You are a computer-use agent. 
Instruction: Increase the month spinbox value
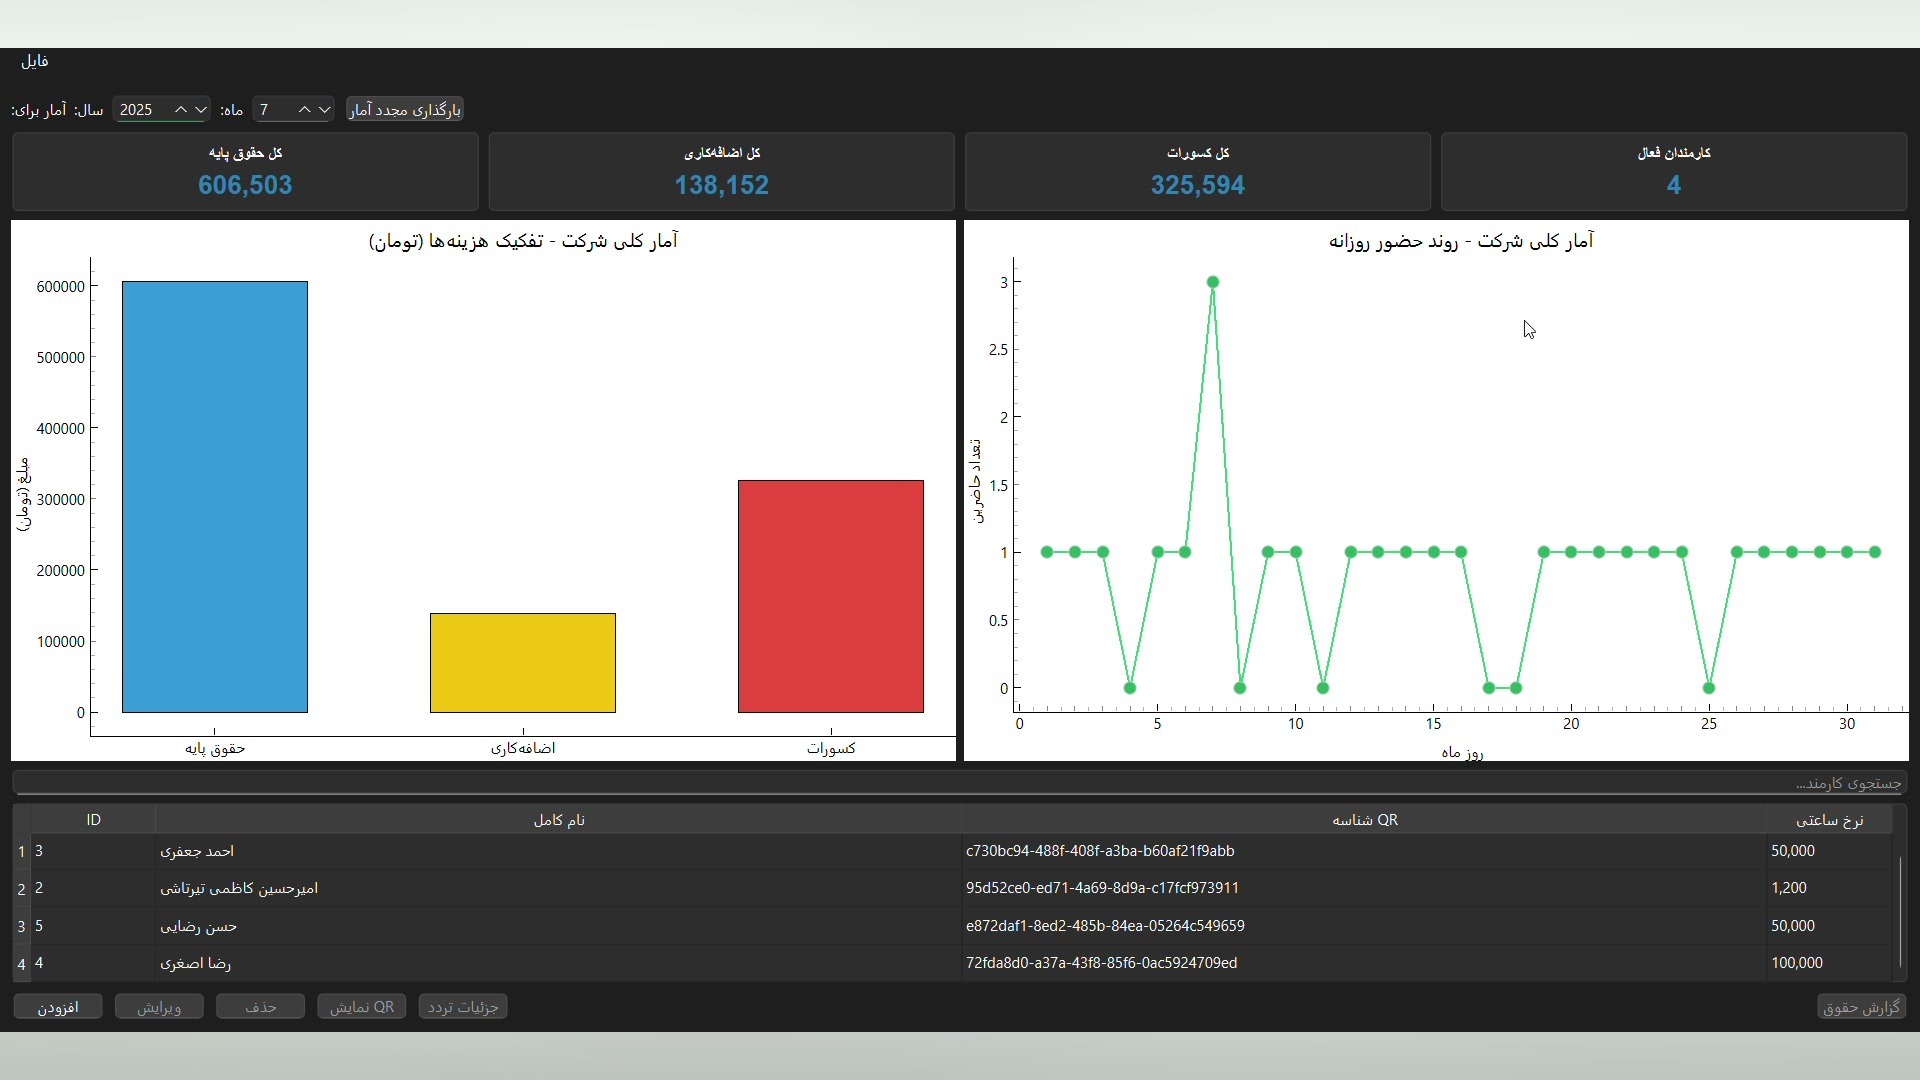pos(305,110)
